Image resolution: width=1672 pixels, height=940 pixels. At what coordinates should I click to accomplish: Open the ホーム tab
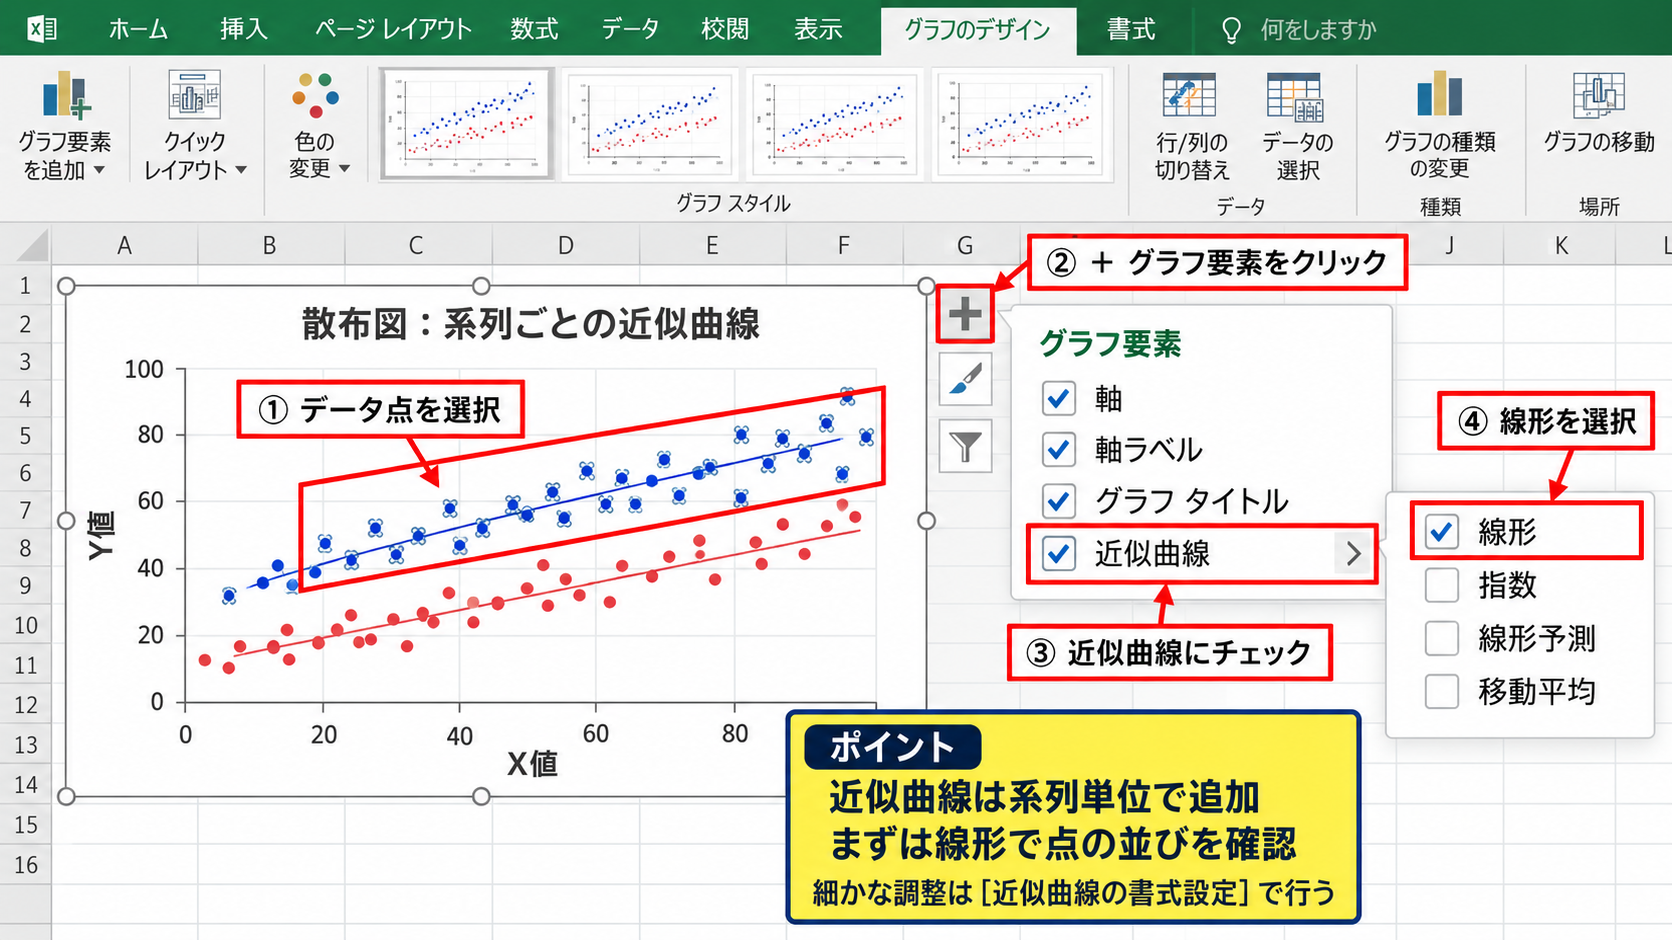138,29
